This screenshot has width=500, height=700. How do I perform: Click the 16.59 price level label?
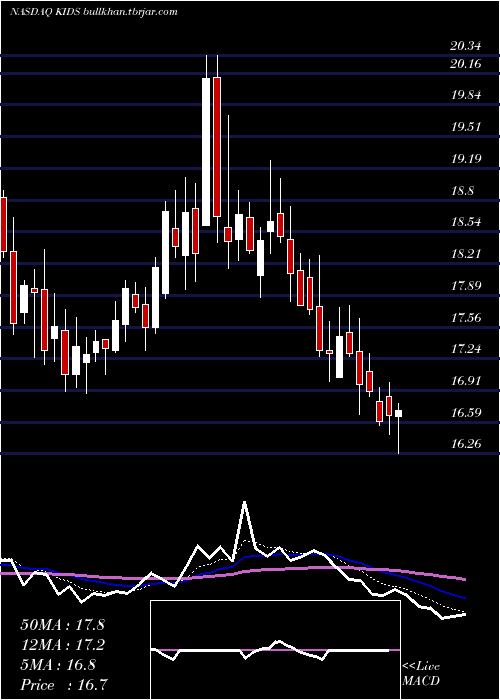coord(466,412)
